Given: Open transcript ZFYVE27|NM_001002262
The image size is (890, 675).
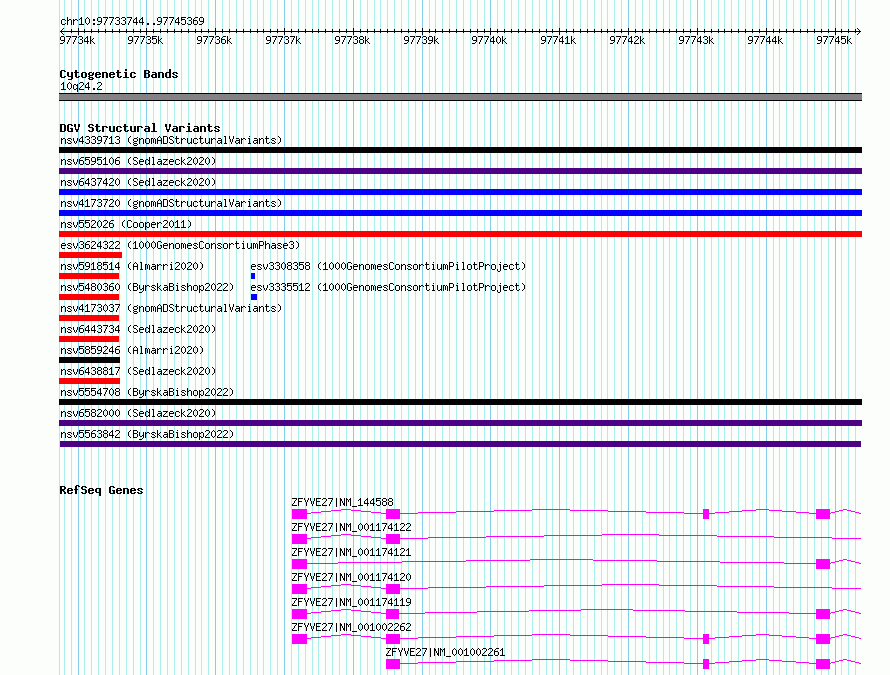Looking at the screenshot, I should [351, 627].
